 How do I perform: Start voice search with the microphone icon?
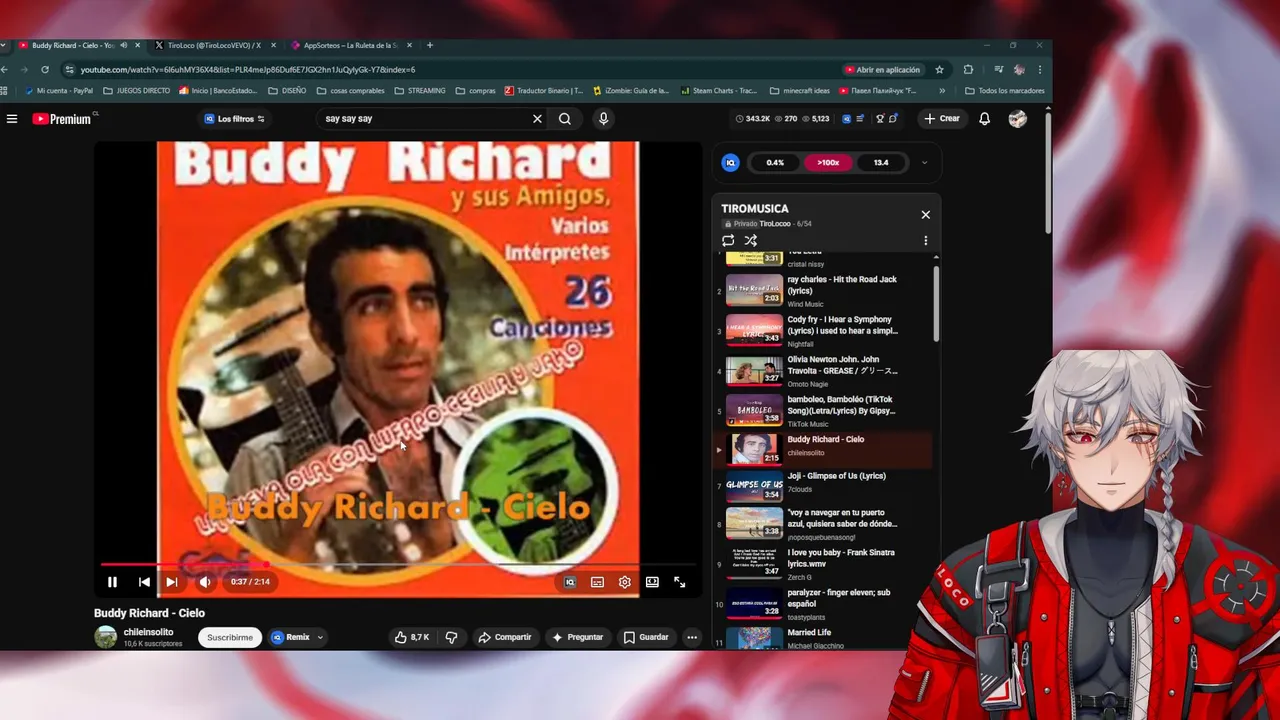603,119
